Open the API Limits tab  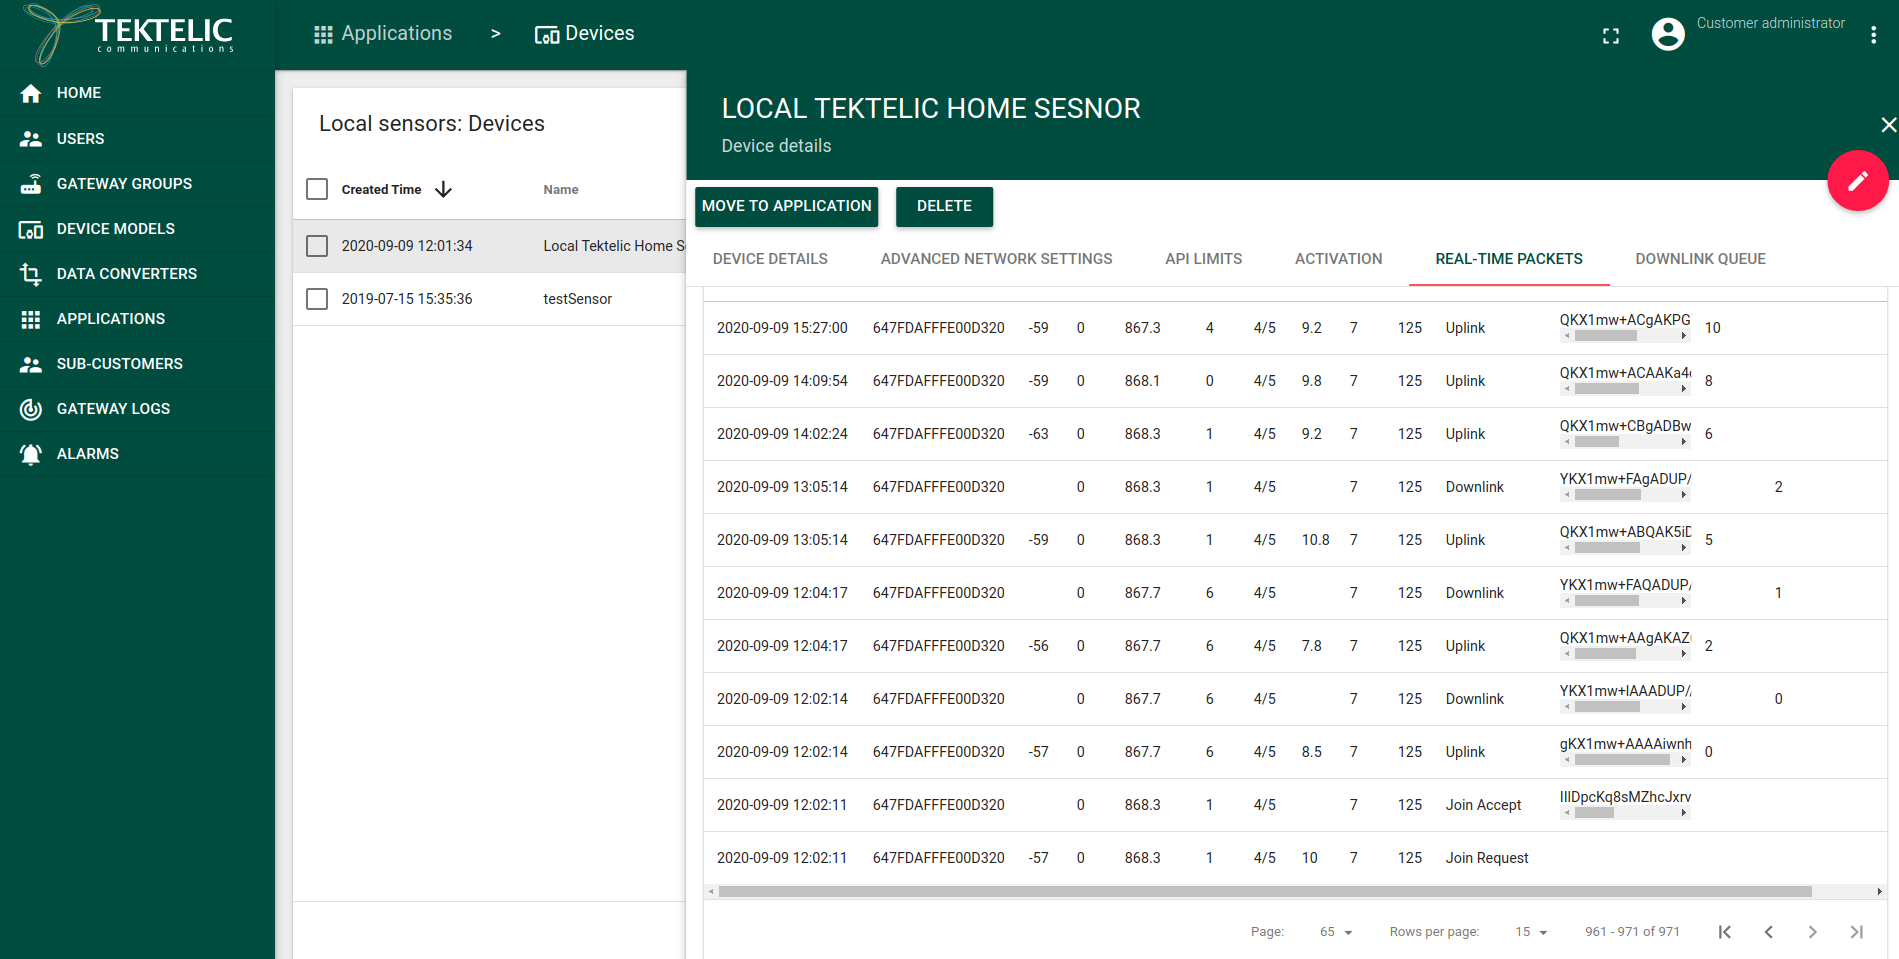click(1203, 258)
